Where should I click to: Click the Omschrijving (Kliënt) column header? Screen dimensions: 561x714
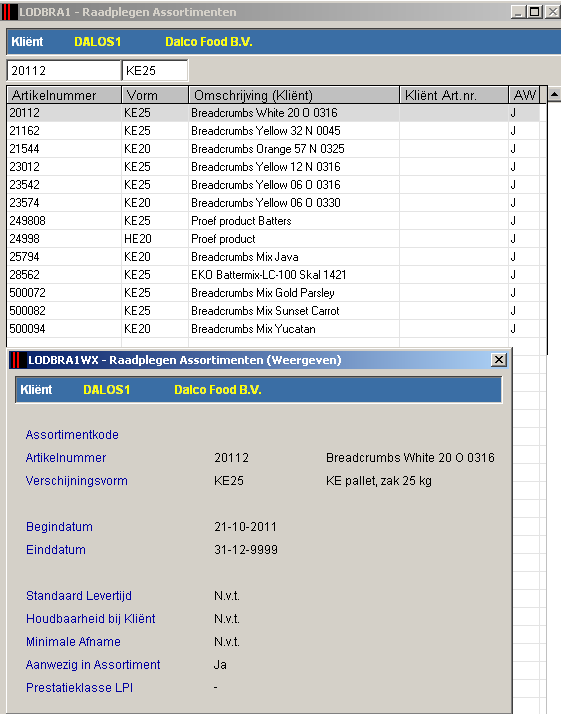294,95
